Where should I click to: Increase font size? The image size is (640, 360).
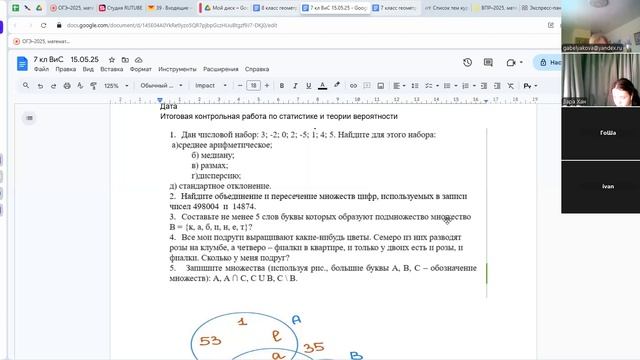(267, 86)
